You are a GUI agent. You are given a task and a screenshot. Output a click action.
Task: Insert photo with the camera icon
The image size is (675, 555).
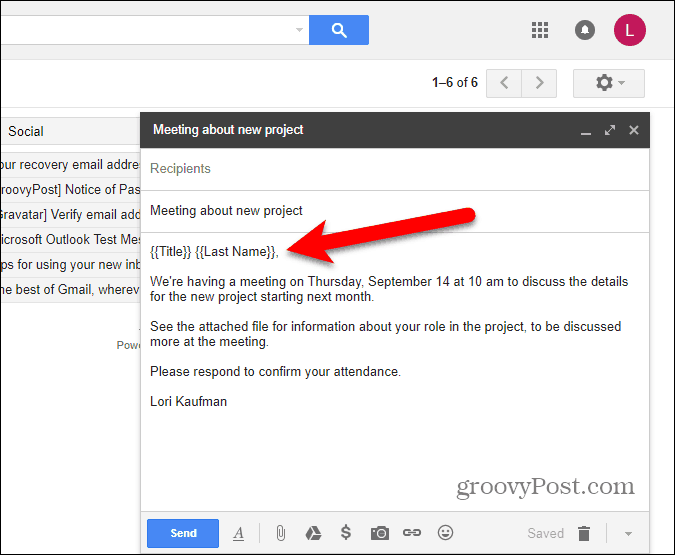380,533
